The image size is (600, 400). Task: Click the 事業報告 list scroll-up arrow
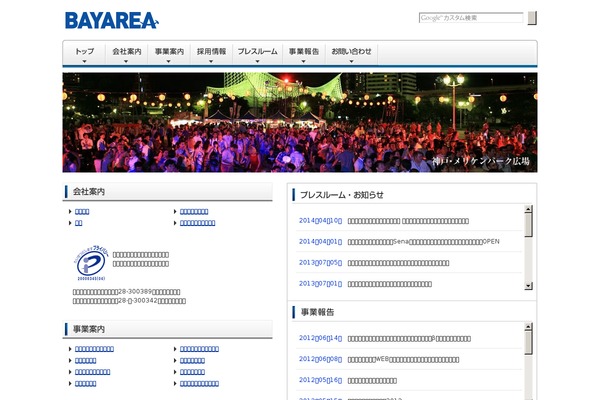528,327
